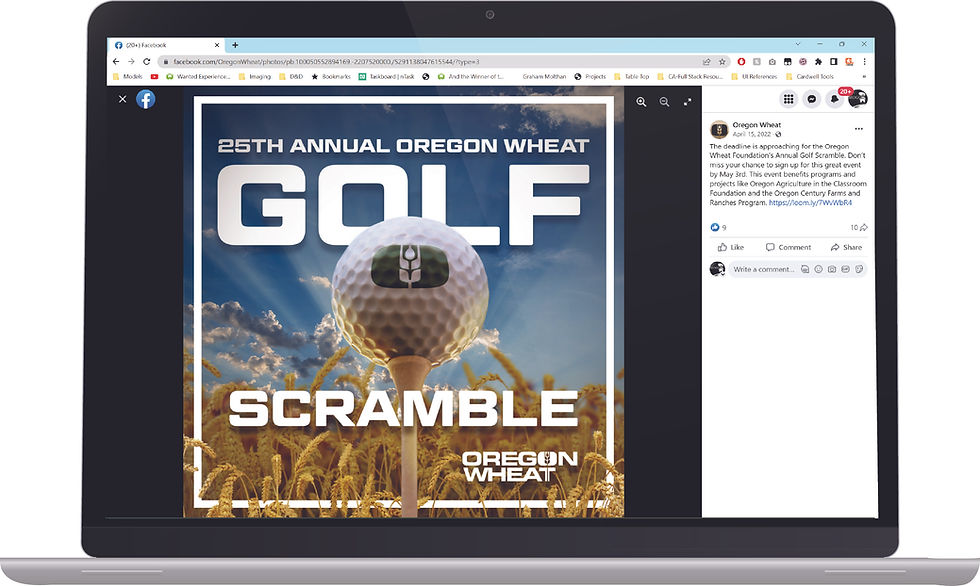Open the account profile picture menu

[x=858, y=99]
